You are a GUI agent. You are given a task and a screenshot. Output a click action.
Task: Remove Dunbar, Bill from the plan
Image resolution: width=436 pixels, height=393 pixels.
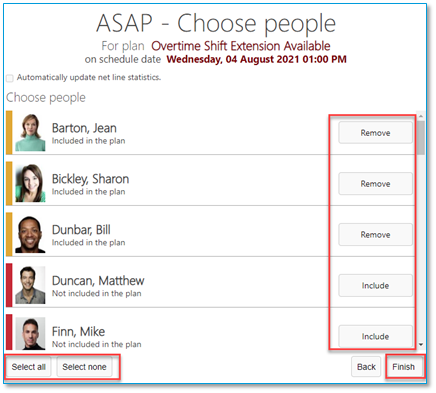[x=375, y=235]
